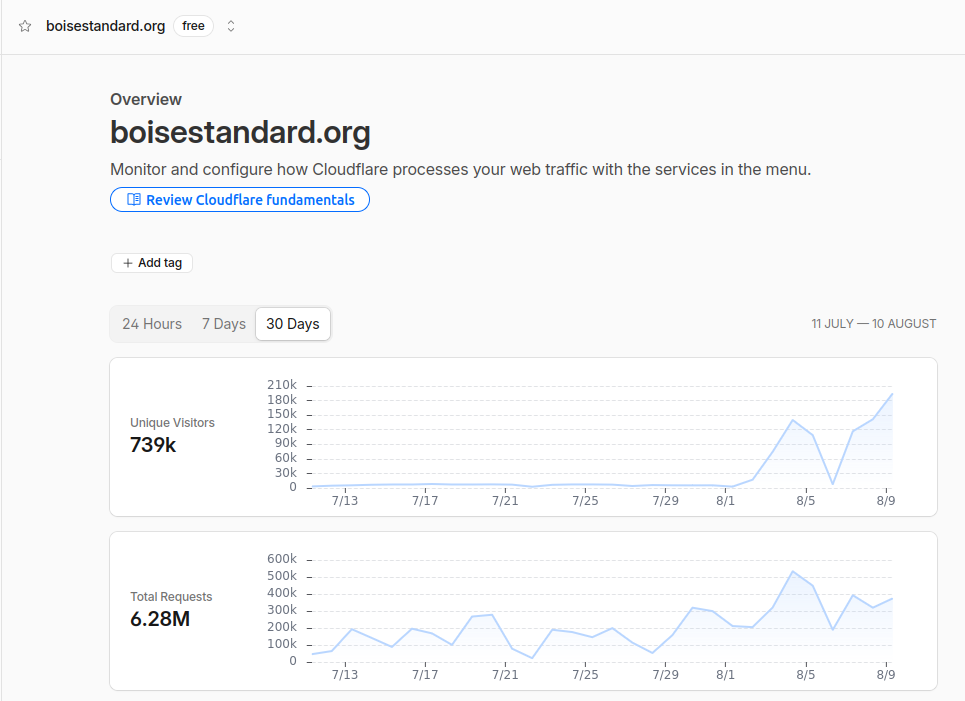Click the 7/21 tick on Total Requests chart
Screen dimensions: 965x701
pos(505,675)
